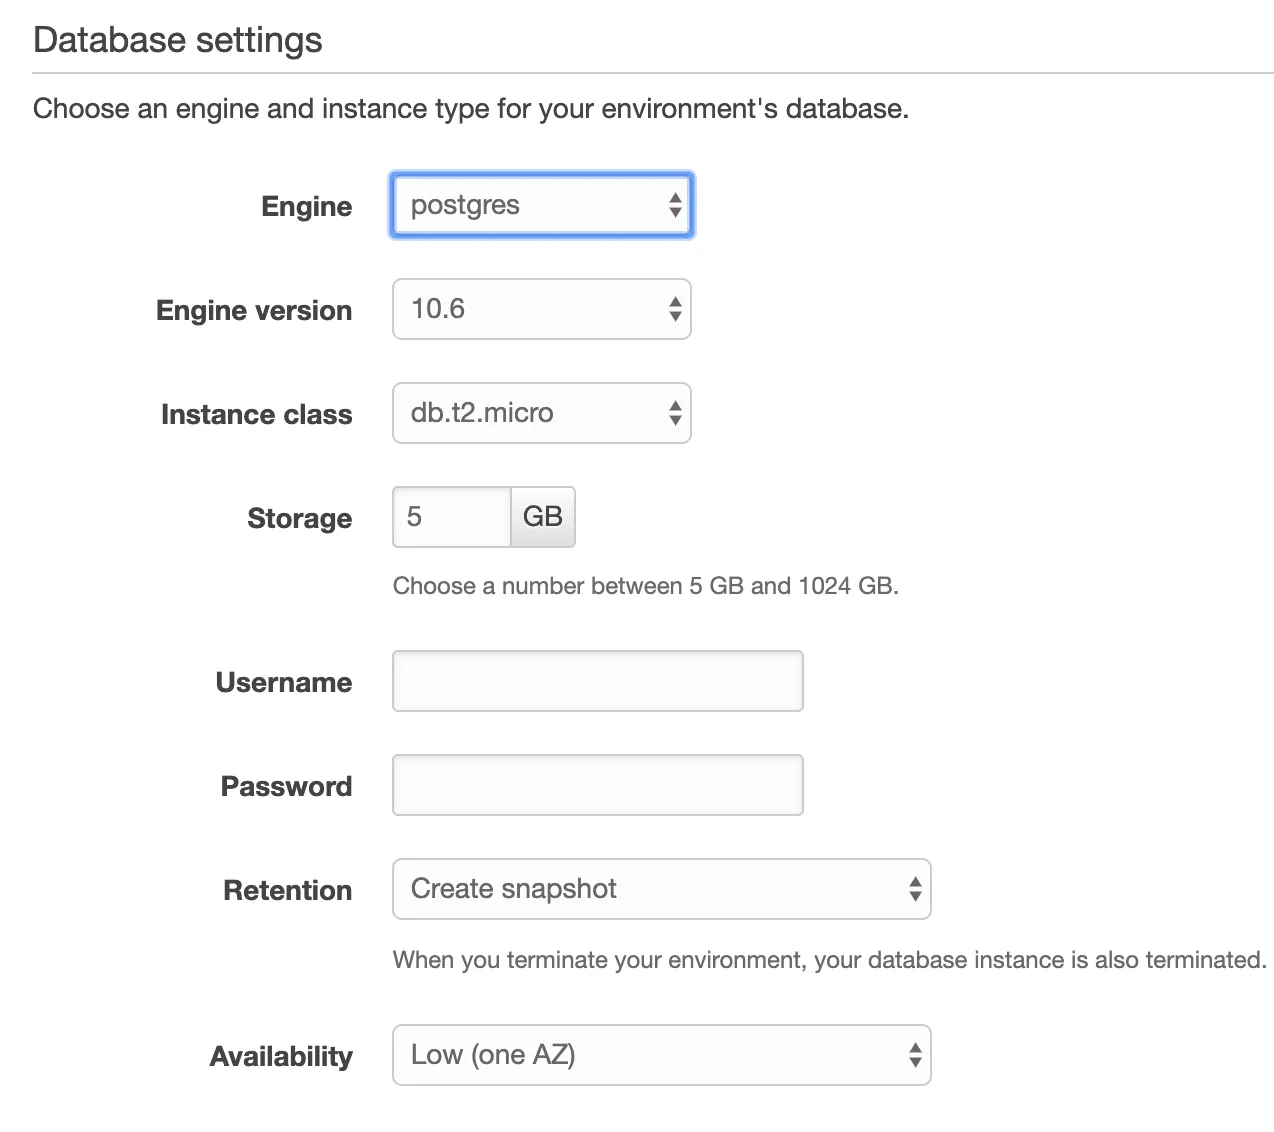Viewport: 1274px width, 1132px height.
Task: Click the Storage size input field
Action: coord(452,517)
